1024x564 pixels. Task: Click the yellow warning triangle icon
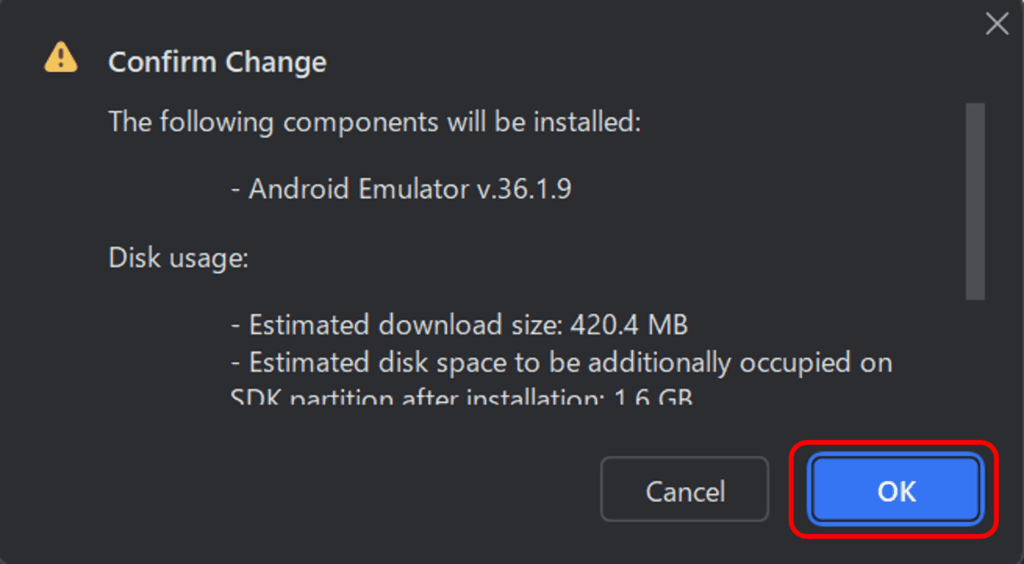[x=61, y=57]
